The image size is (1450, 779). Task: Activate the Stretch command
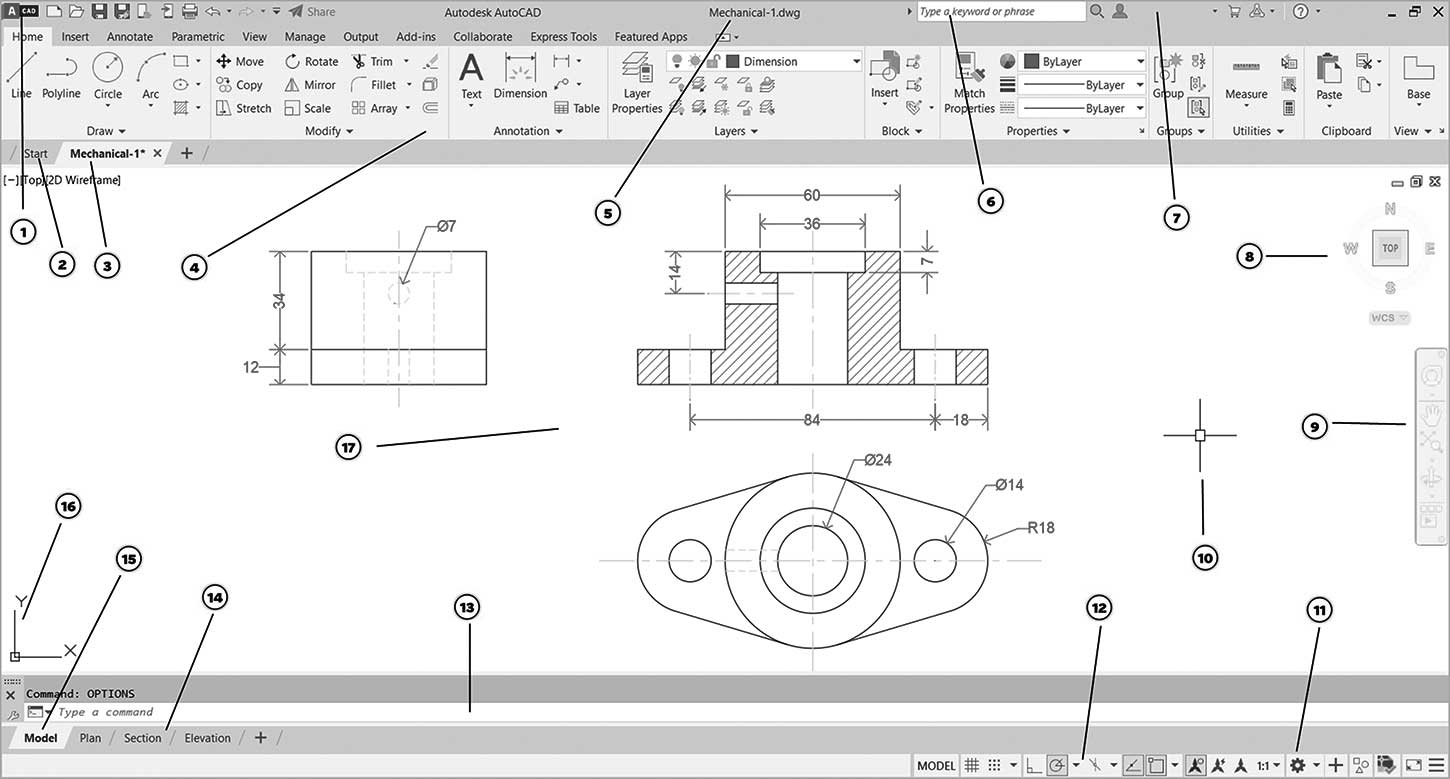click(x=244, y=108)
